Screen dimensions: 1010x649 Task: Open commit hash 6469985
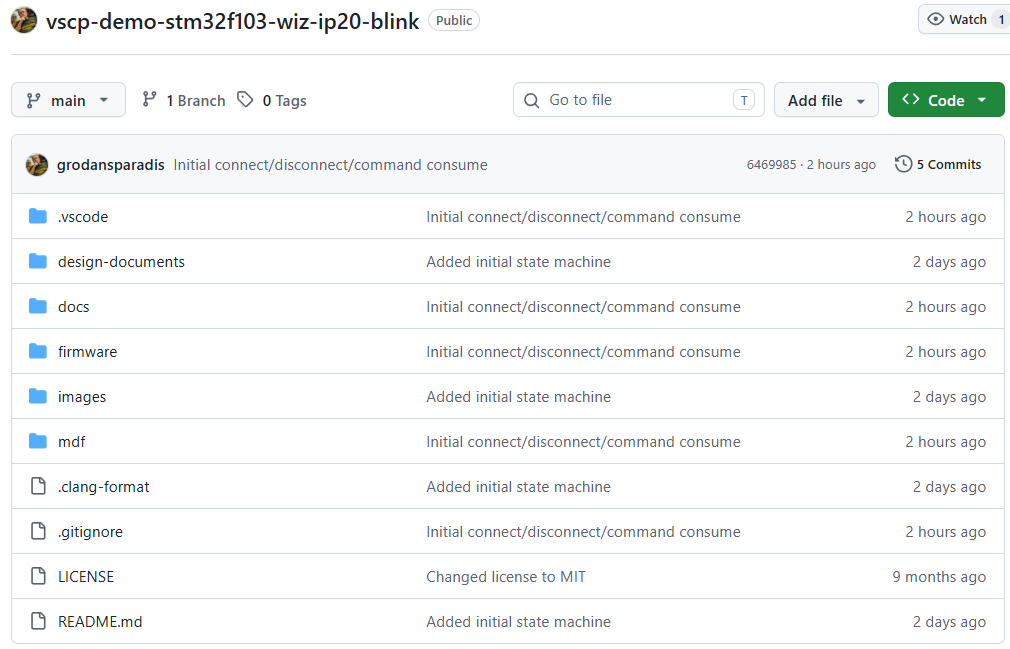772,165
